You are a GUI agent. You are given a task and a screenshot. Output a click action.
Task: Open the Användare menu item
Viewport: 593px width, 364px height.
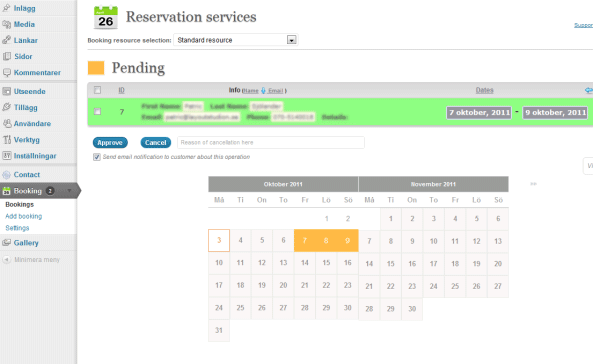pyautogui.click(x=32, y=123)
